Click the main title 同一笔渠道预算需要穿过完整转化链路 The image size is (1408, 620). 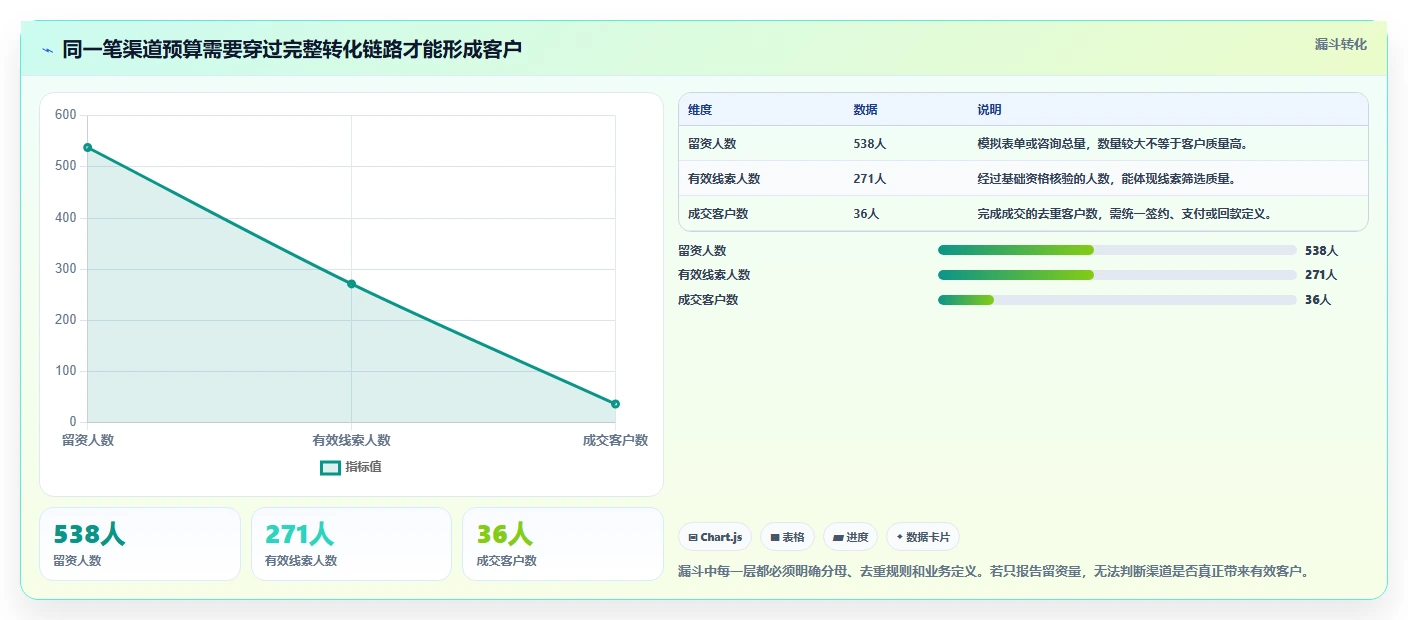tap(292, 49)
